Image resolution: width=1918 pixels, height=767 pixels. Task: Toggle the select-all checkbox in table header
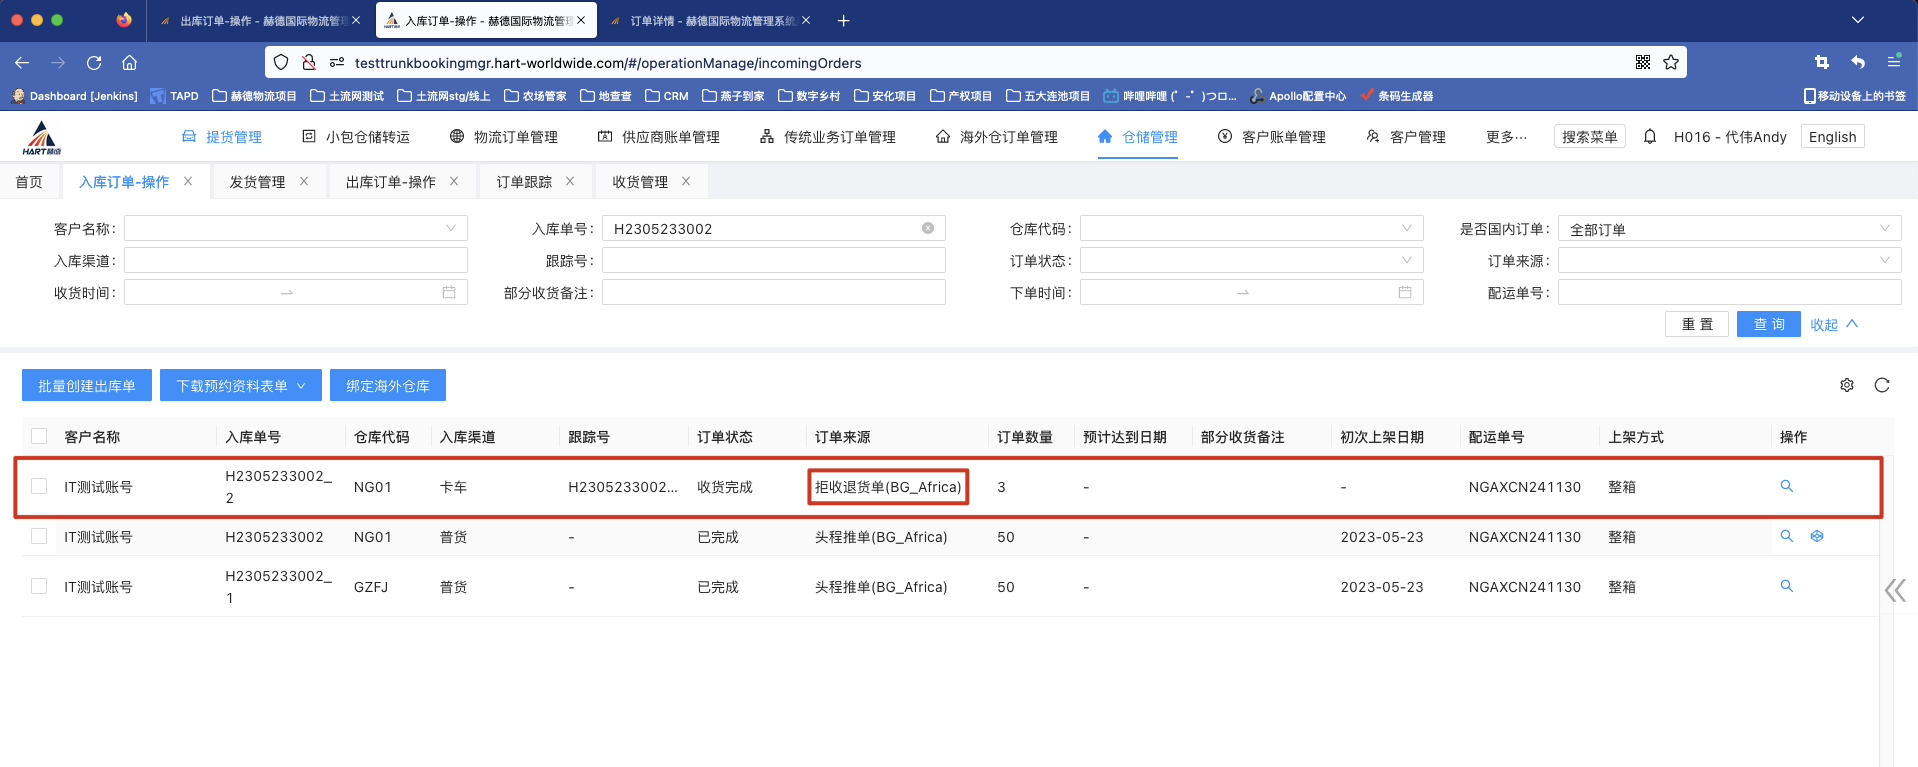point(39,436)
